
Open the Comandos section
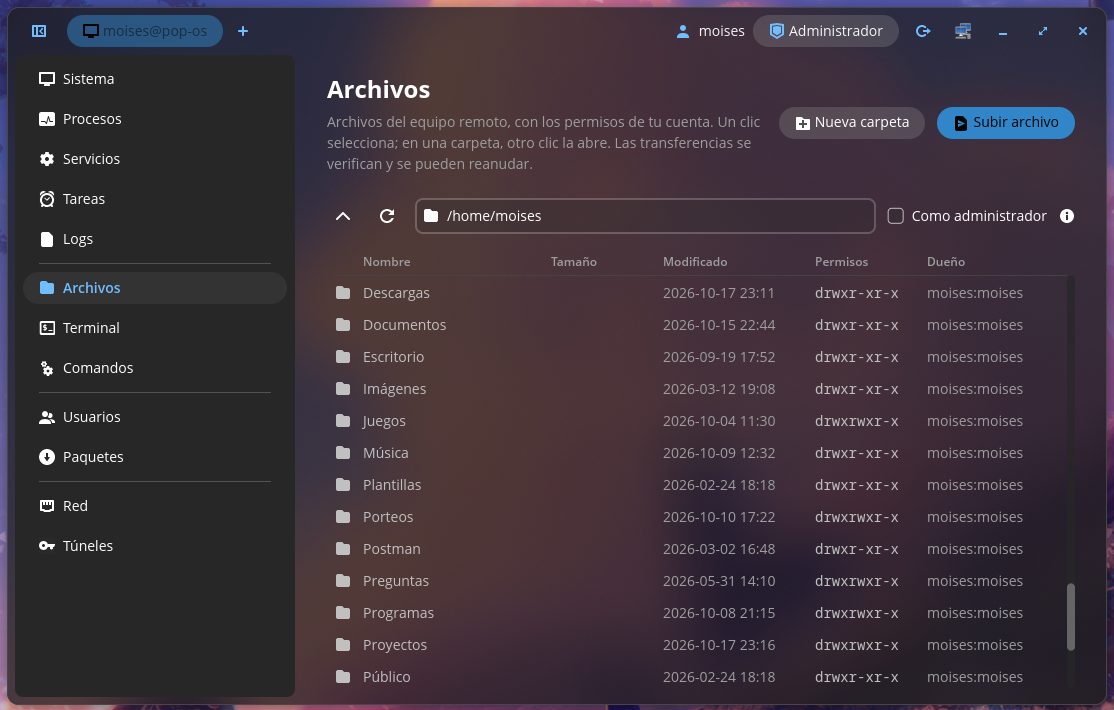(x=155, y=368)
